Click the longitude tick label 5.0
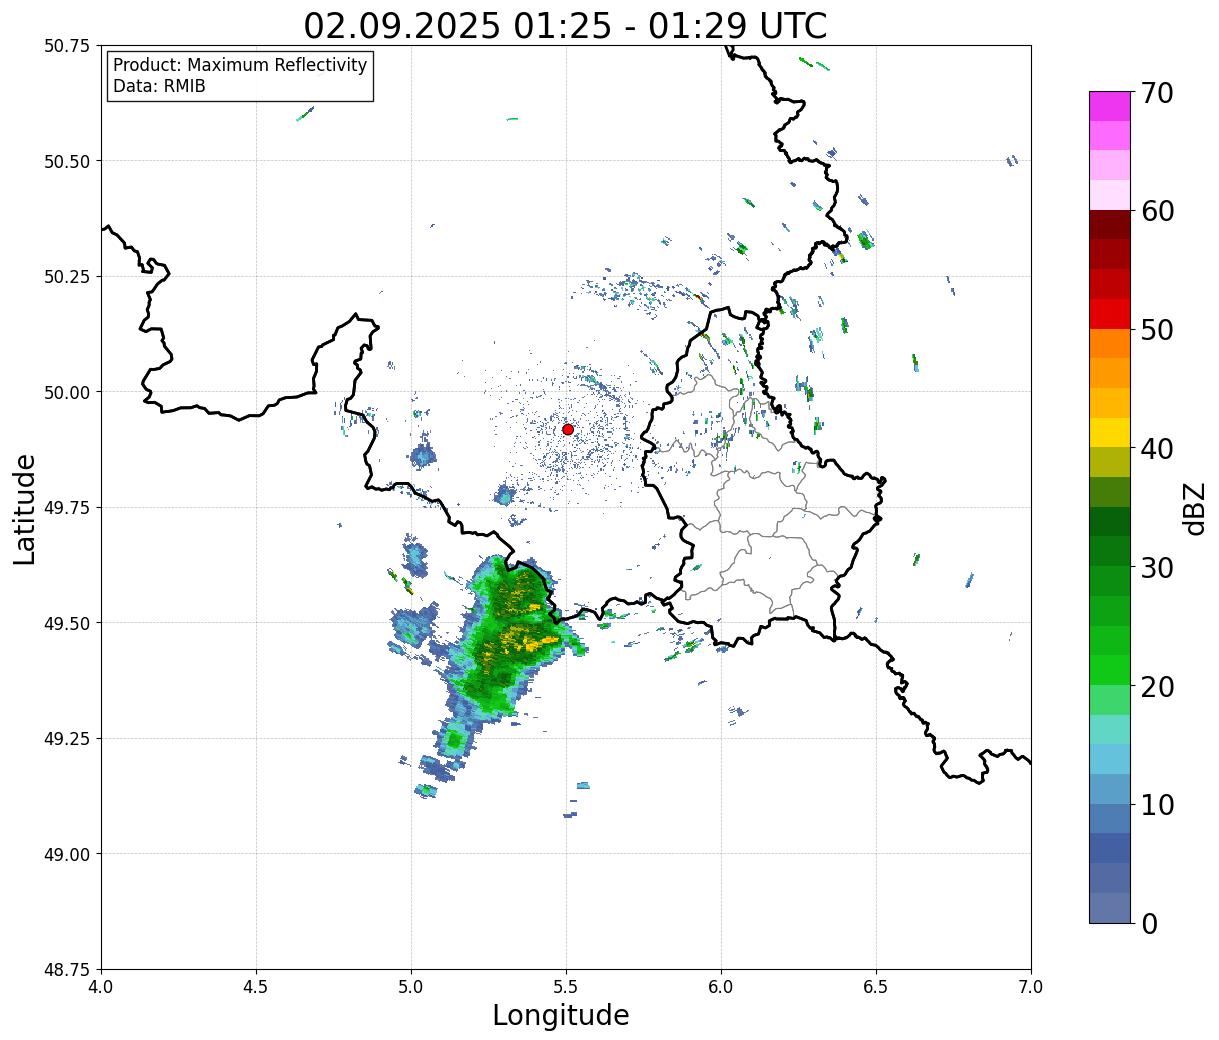The height and width of the screenshot is (1040, 1219). 411,987
